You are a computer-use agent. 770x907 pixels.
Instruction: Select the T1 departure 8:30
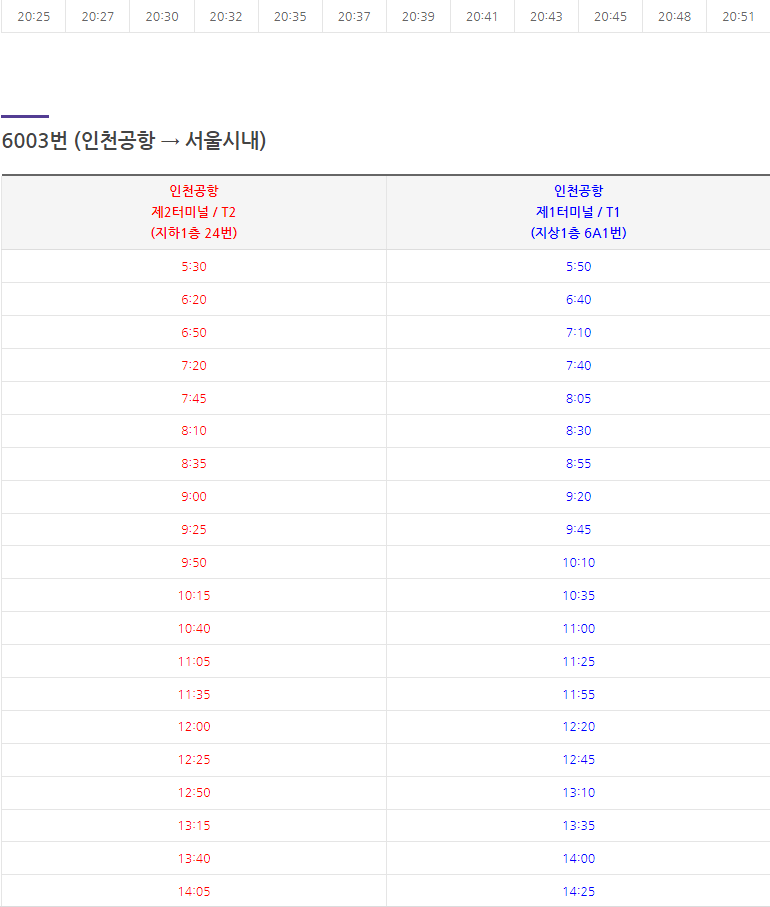579,430
